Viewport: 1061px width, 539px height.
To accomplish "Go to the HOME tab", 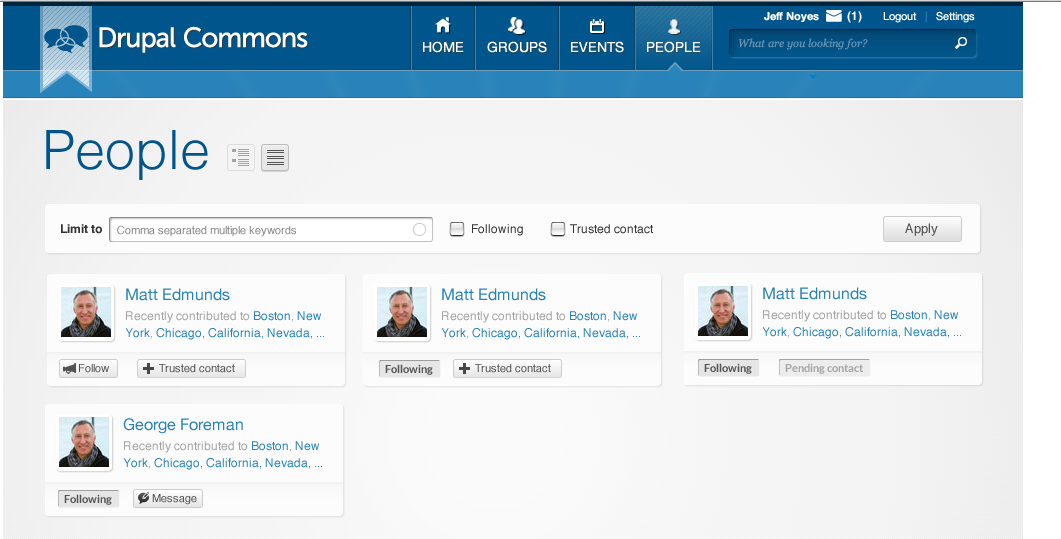I will point(443,37).
